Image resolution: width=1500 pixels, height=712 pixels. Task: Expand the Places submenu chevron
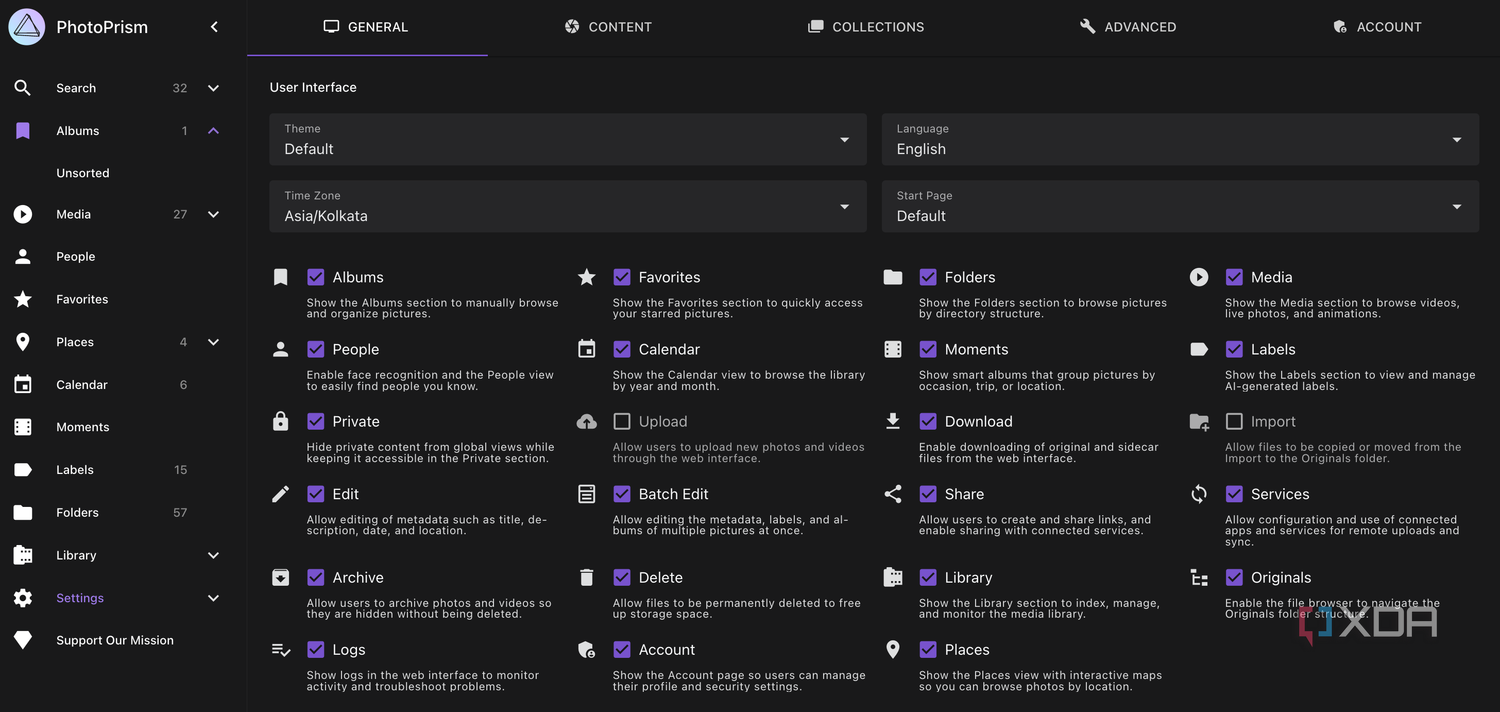(x=213, y=342)
